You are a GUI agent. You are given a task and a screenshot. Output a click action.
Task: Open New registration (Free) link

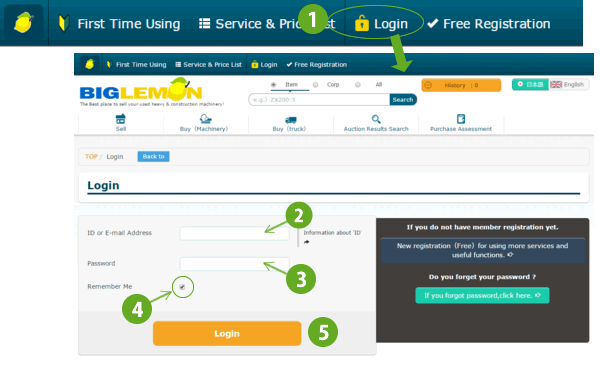483,250
